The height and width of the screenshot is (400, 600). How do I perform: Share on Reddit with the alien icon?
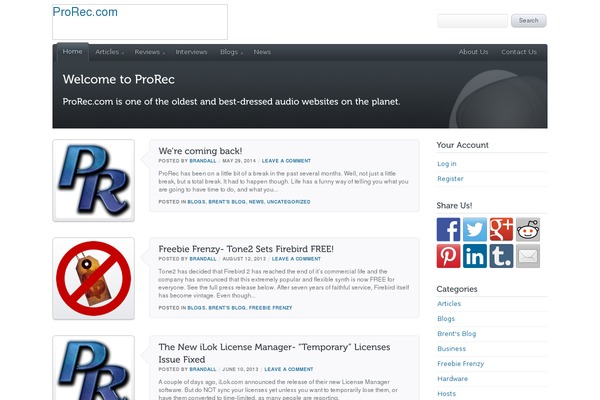[x=528, y=229]
